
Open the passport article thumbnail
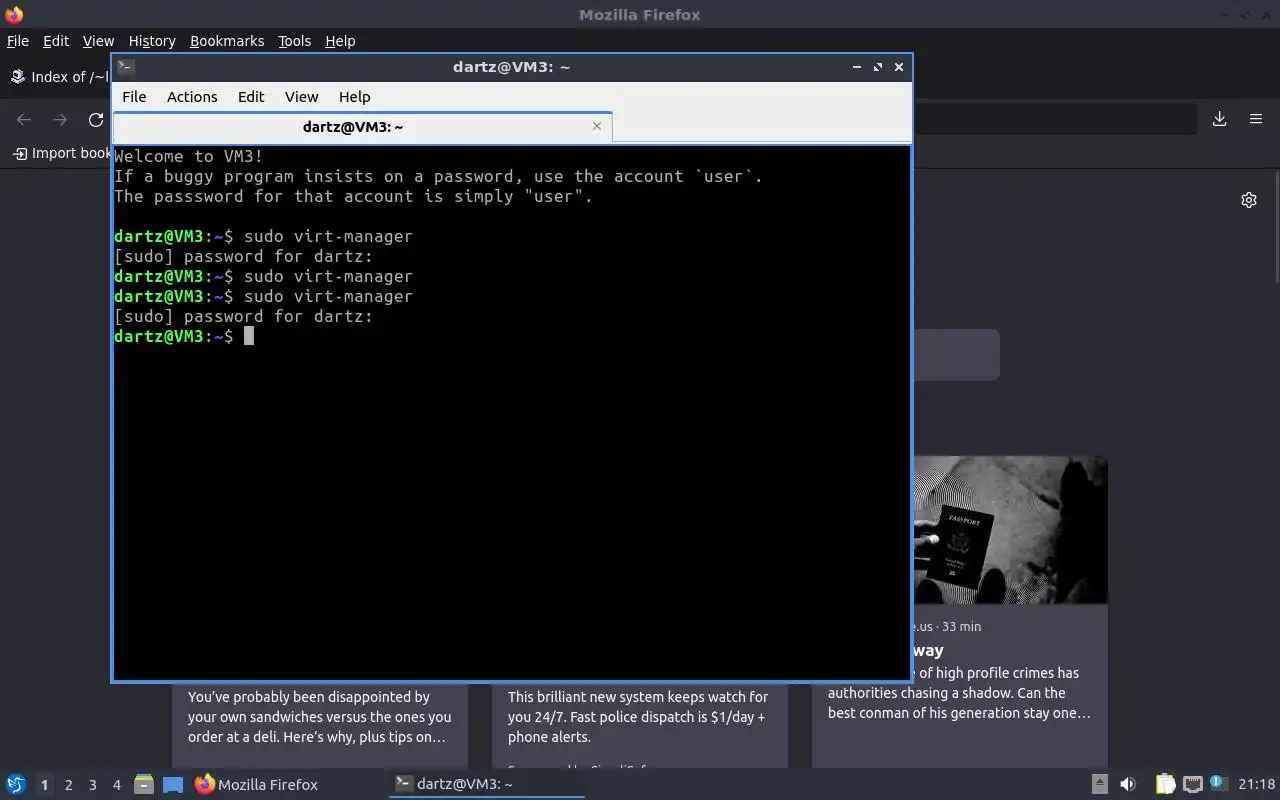coord(1010,530)
